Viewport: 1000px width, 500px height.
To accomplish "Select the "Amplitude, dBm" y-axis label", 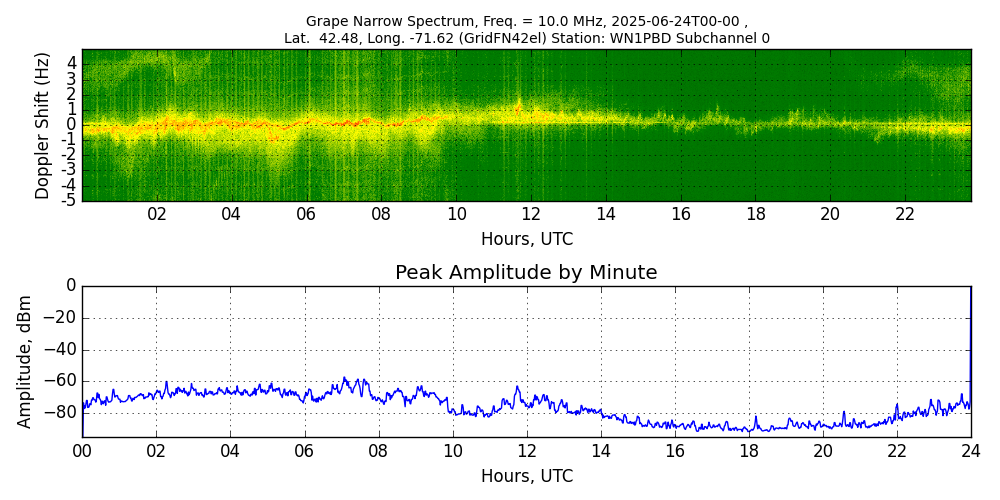I will (26, 361).
